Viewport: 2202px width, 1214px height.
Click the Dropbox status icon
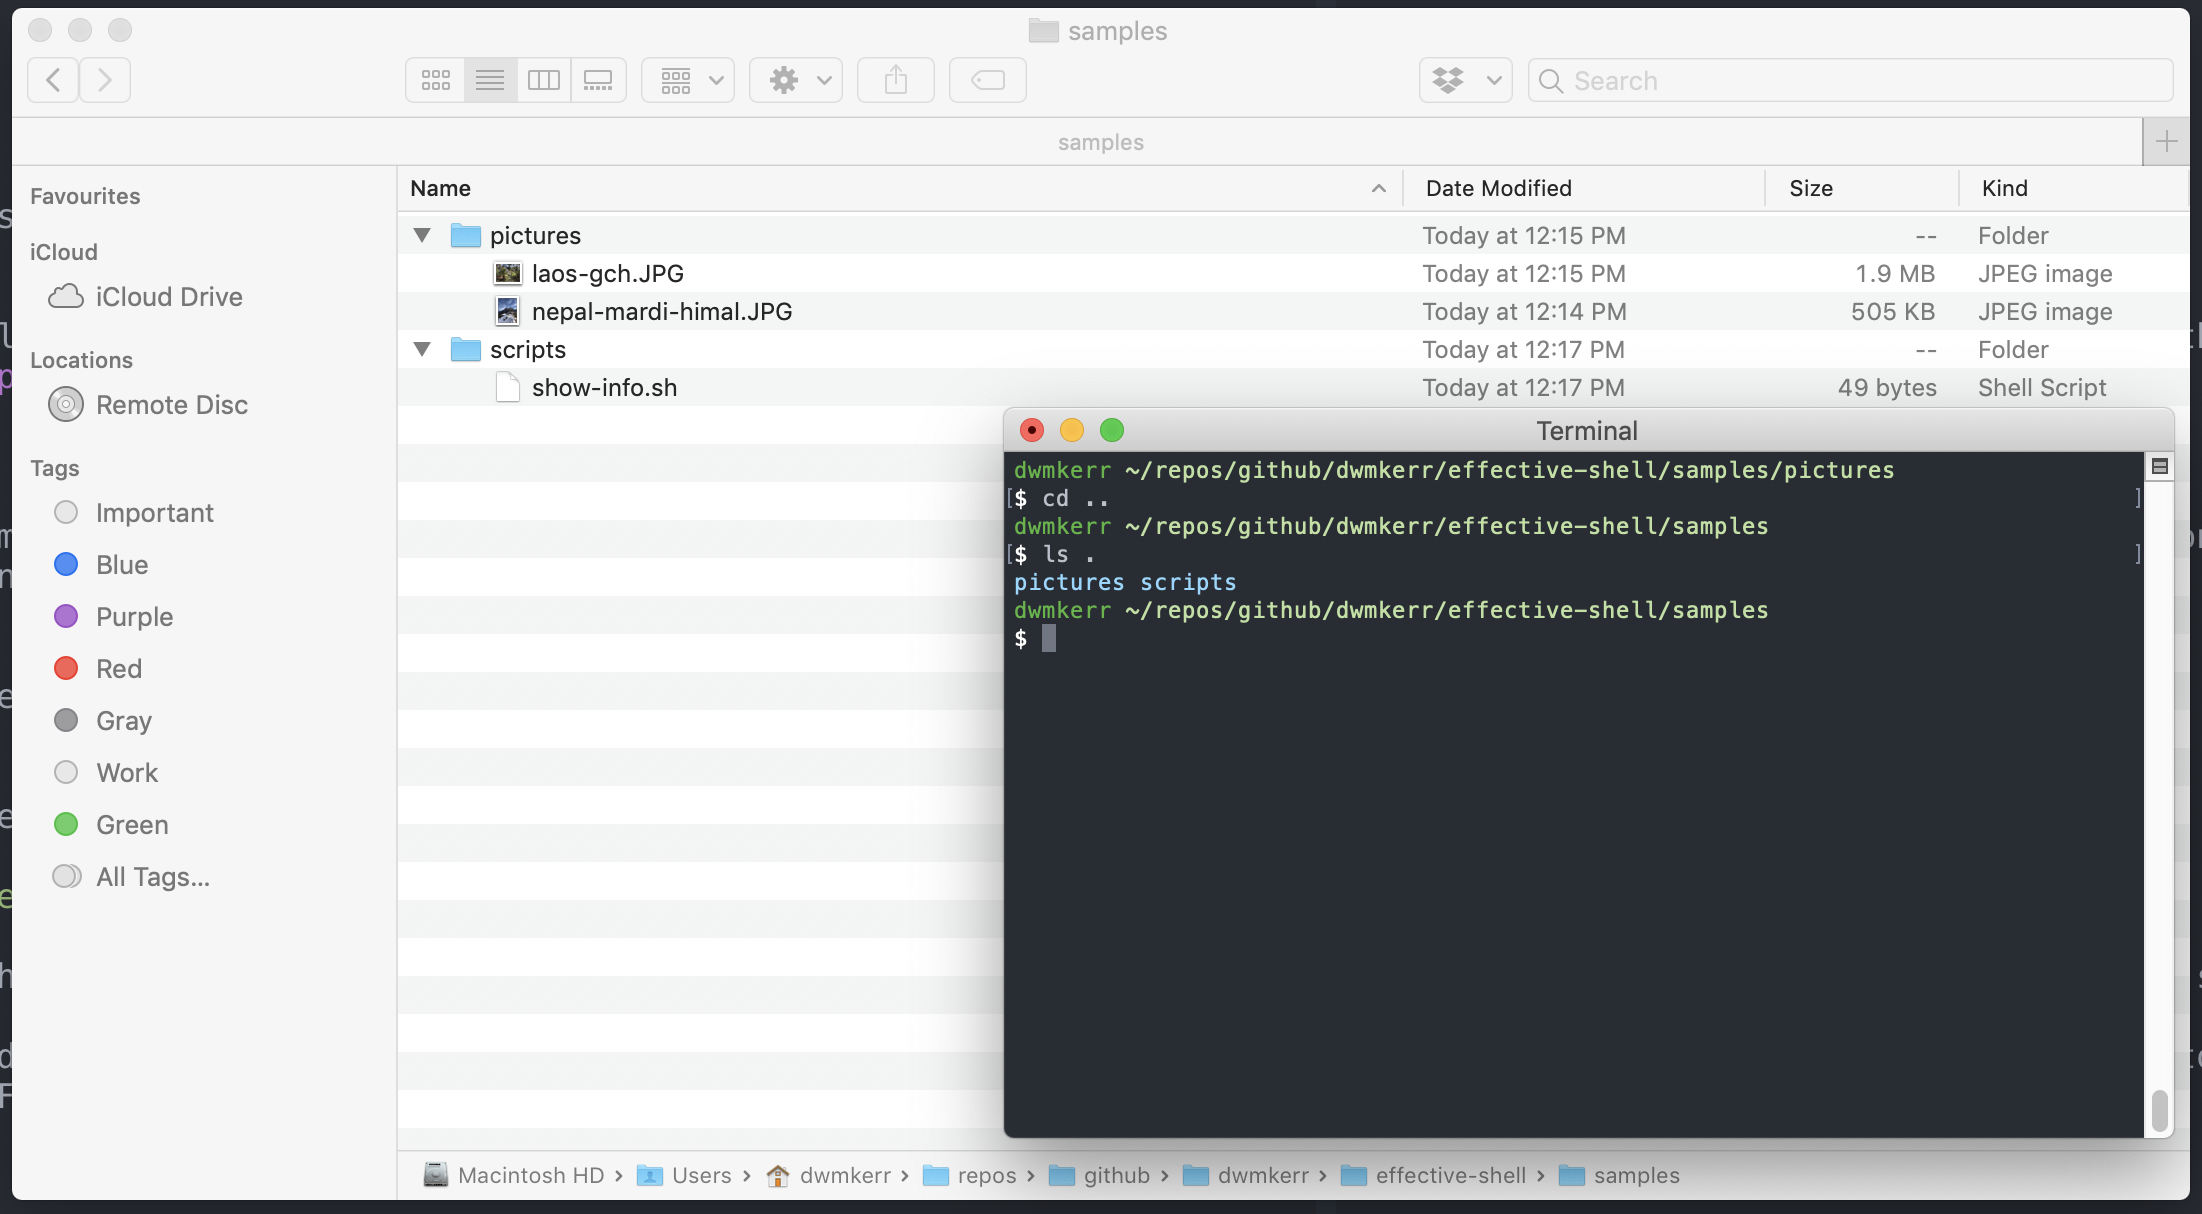point(1465,78)
